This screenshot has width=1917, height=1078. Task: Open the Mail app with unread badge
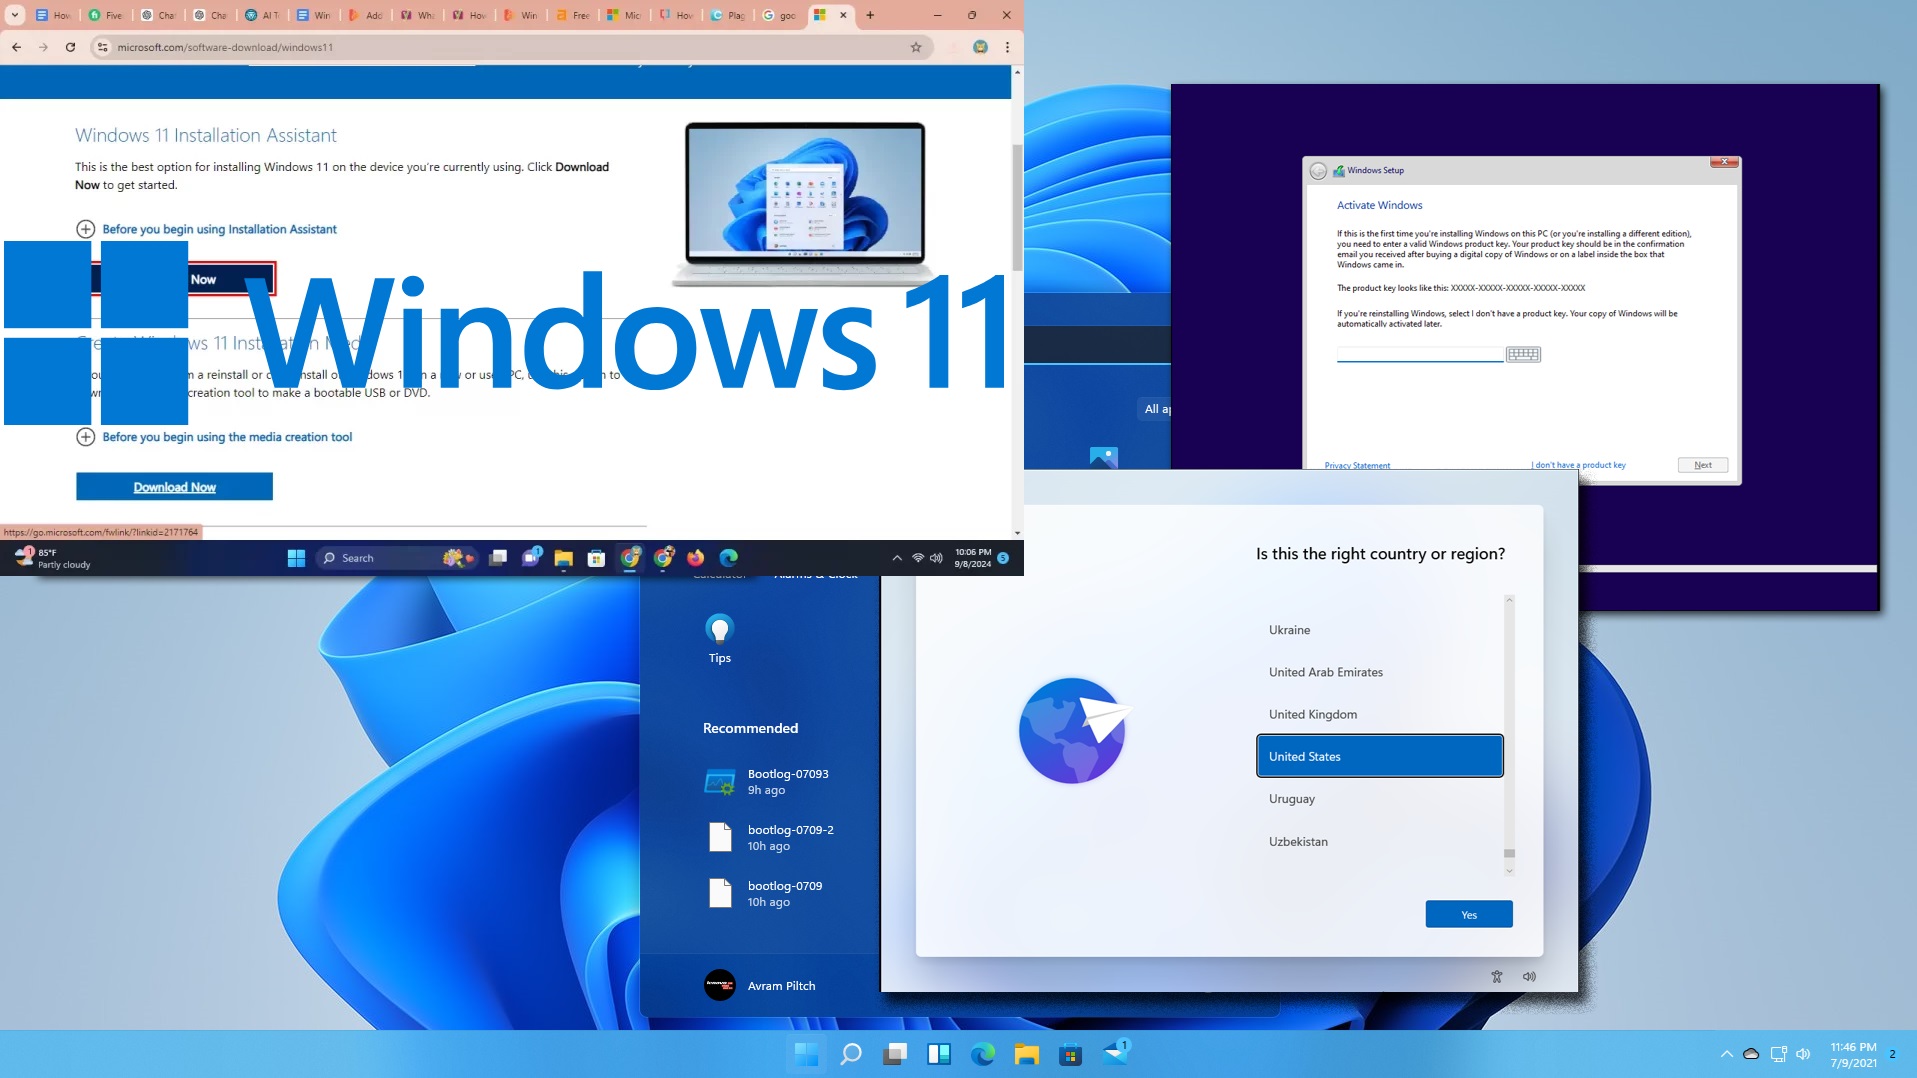(1113, 1054)
